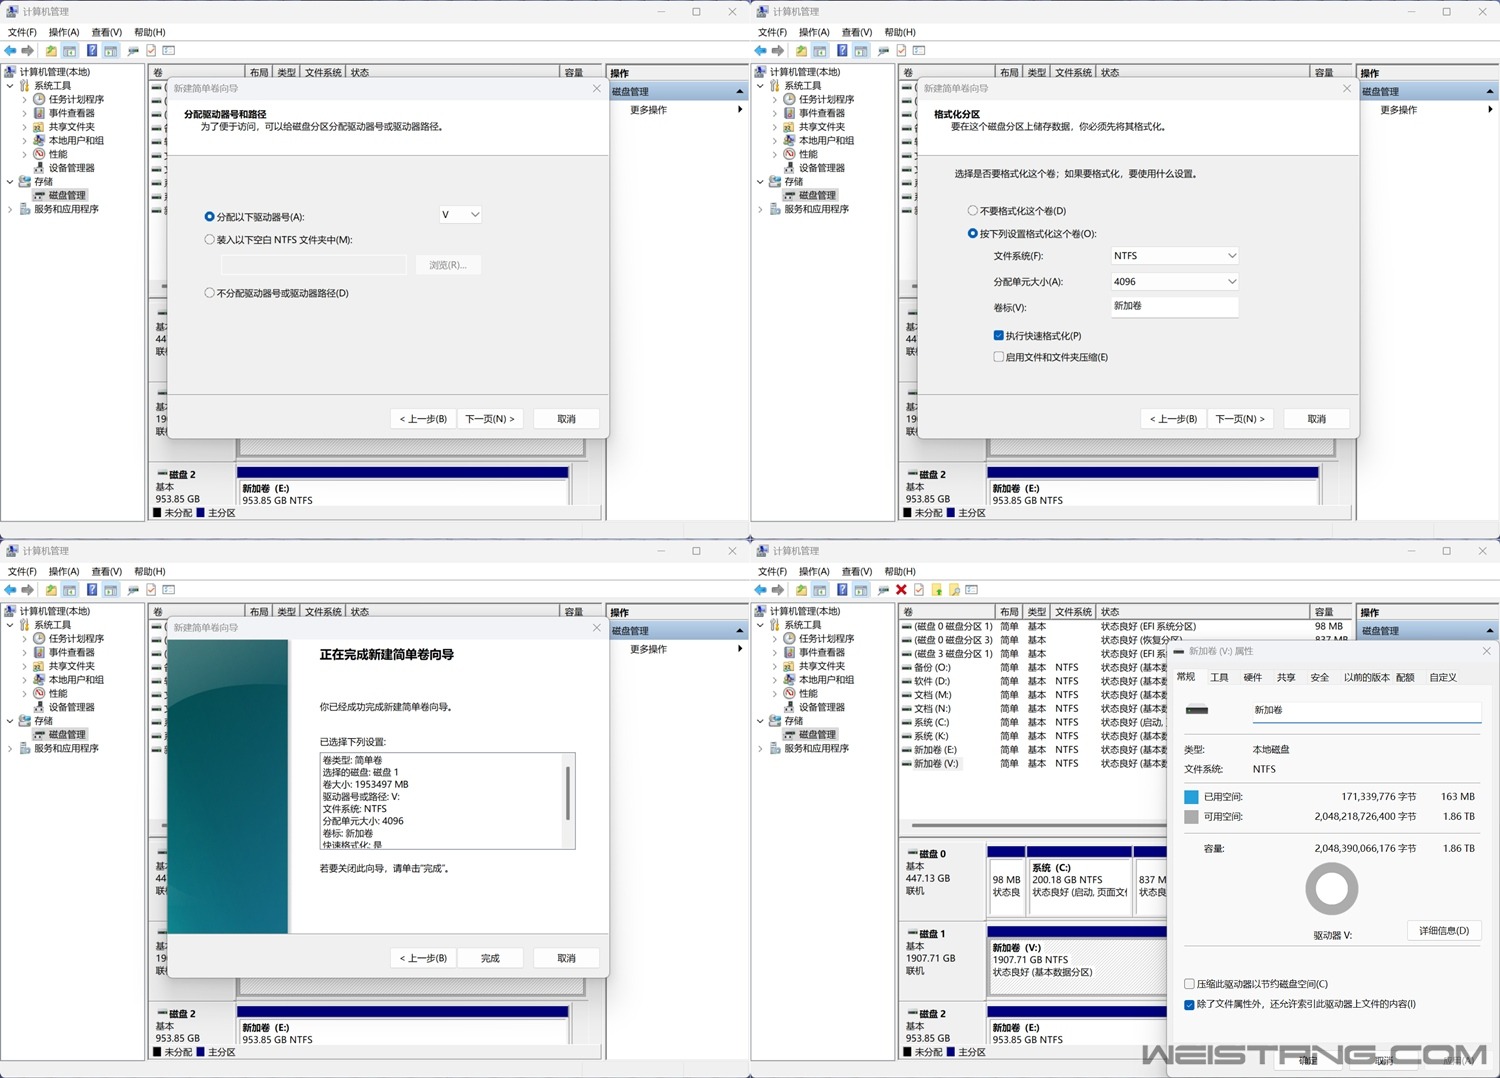Open the drive letter V dropdown
1500x1078 pixels.
[x=460, y=215]
